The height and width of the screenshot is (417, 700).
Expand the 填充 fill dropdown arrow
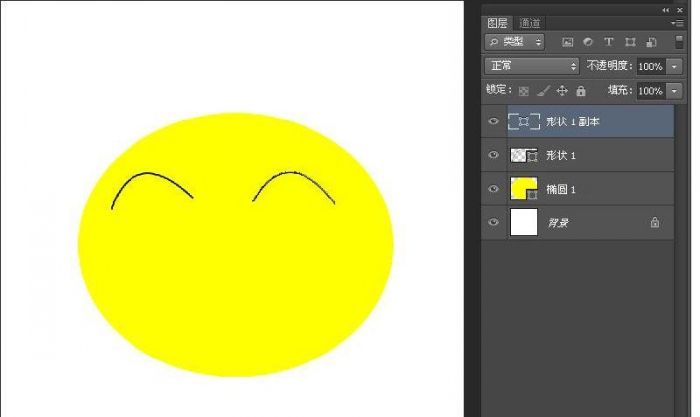[675, 91]
